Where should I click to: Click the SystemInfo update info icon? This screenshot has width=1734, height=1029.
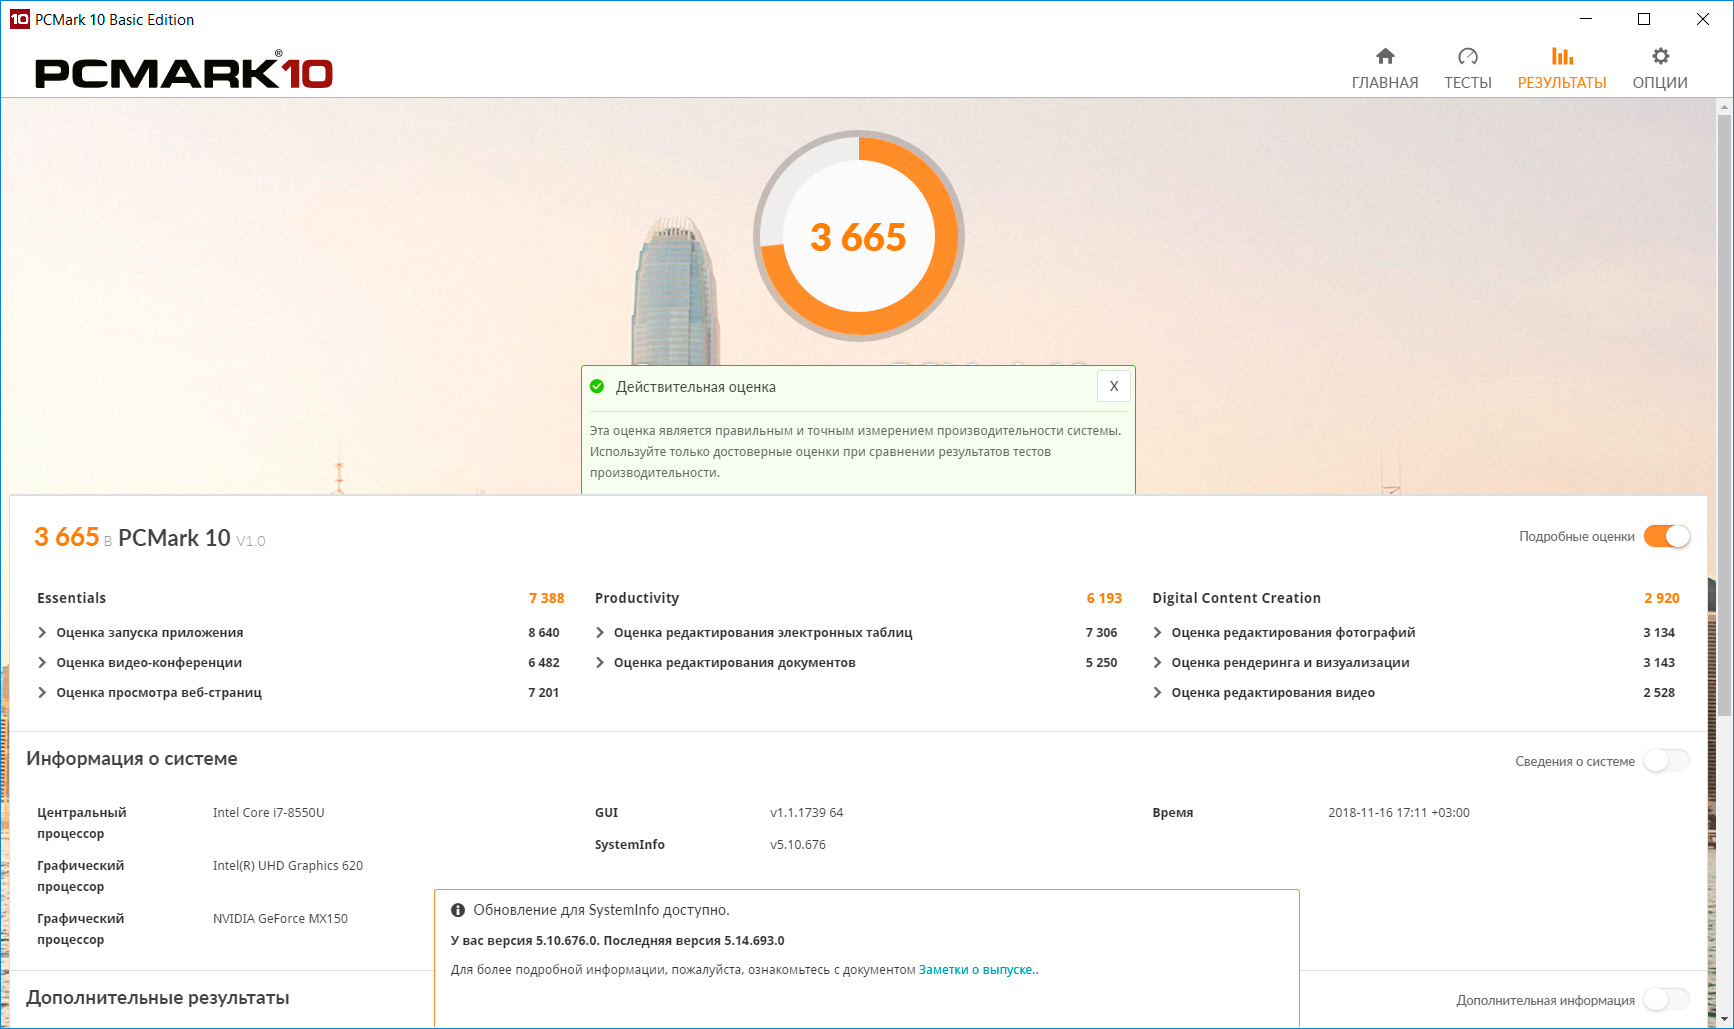(x=458, y=910)
